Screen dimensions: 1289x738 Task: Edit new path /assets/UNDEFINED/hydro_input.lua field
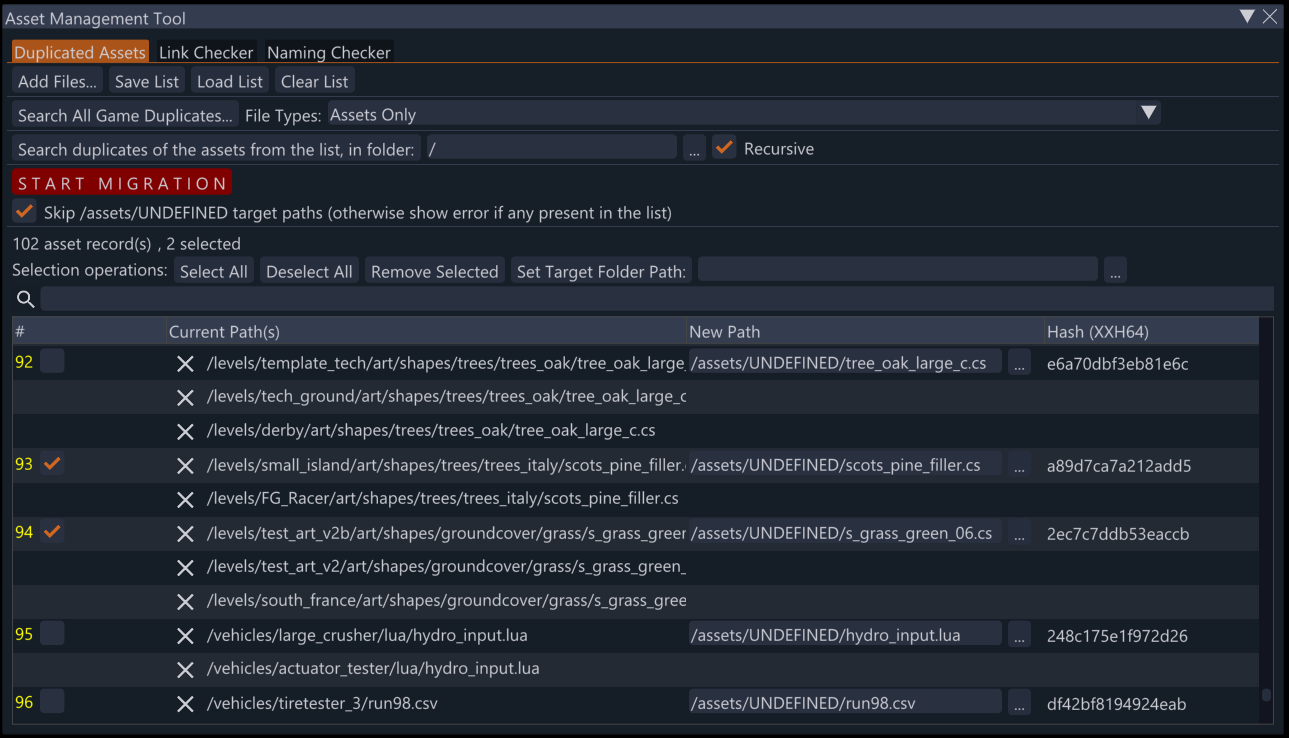(845, 635)
